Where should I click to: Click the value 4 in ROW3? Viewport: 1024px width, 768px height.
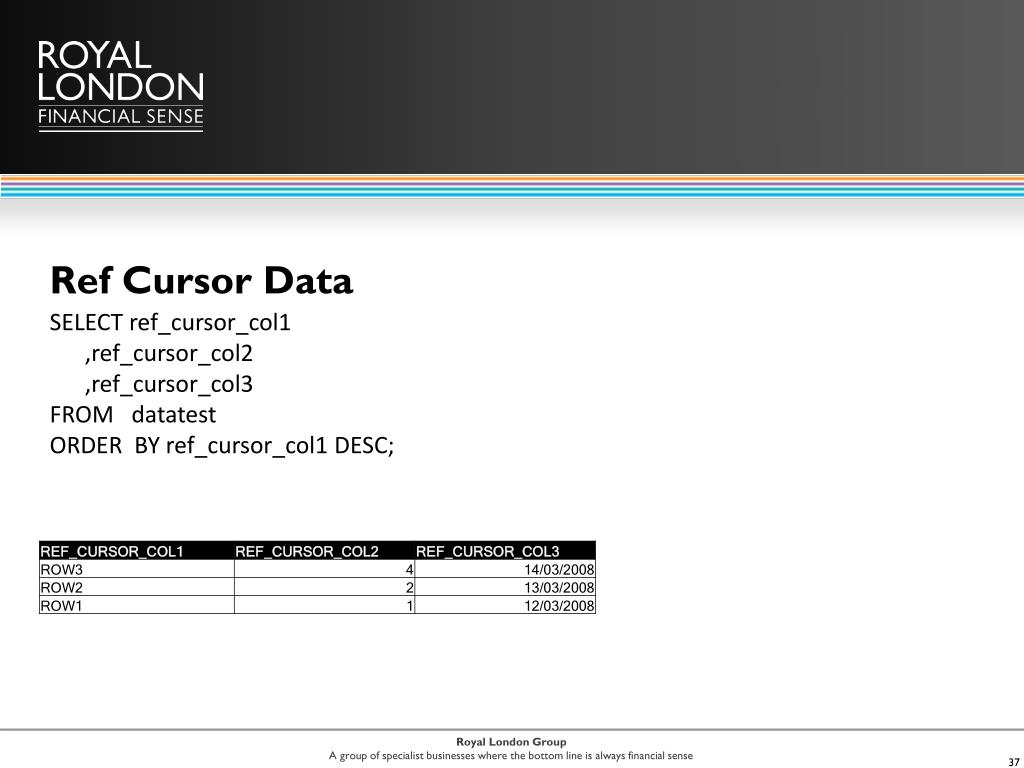[x=324, y=569]
